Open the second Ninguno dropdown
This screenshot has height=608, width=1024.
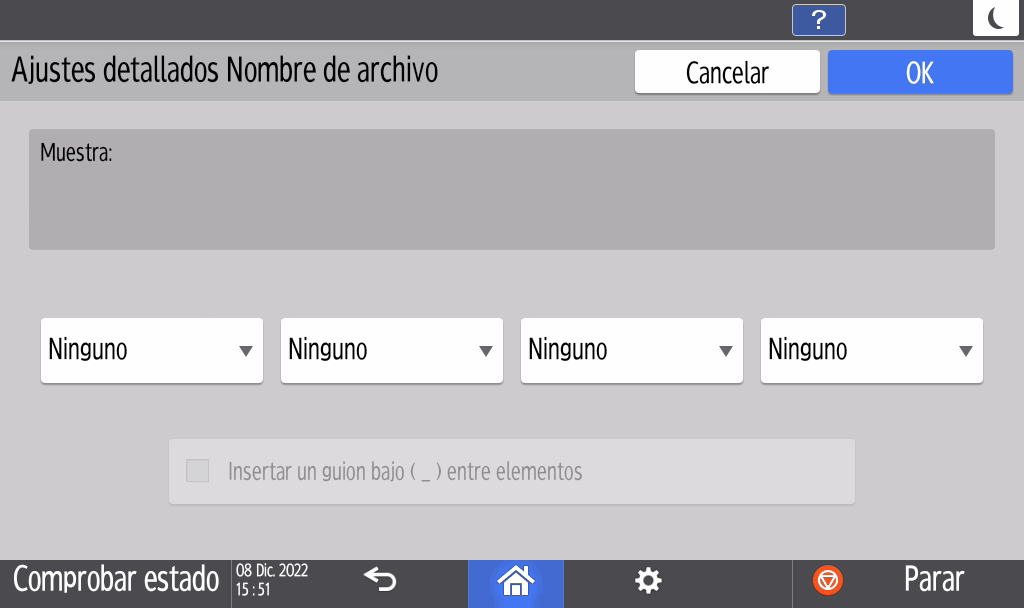[391, 350]
